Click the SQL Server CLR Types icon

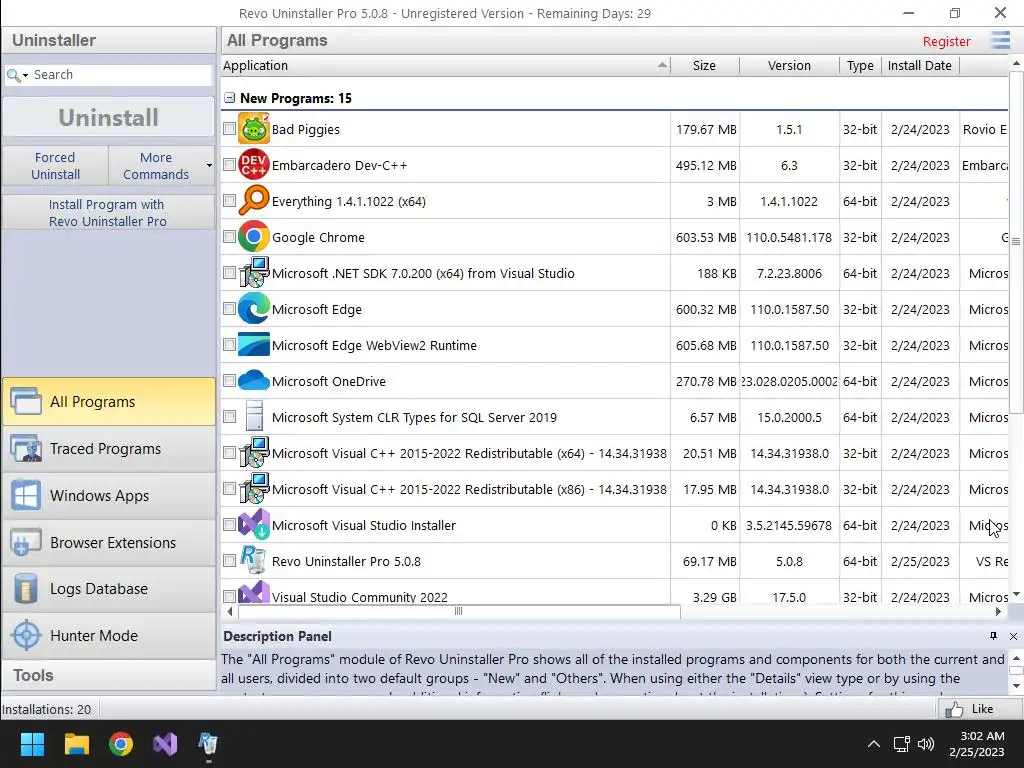click(x=254, y=416)
